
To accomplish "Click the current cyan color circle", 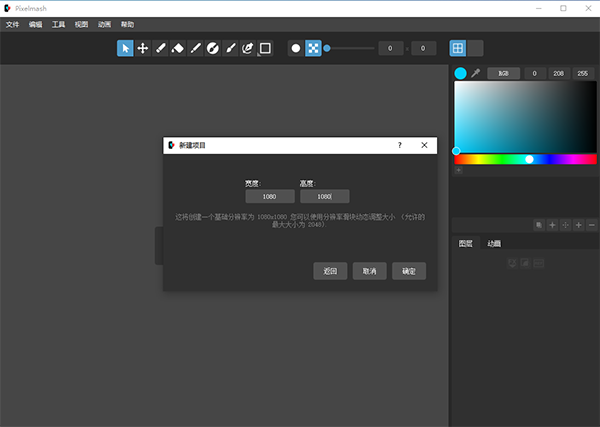I will tap(460, 73).
